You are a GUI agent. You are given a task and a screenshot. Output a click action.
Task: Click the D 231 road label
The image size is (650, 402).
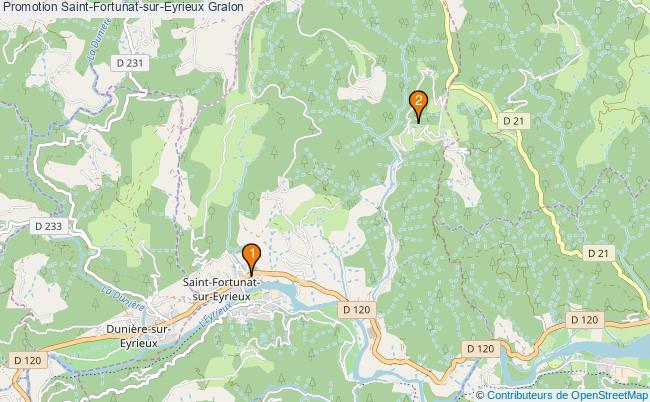pos(130,63)
